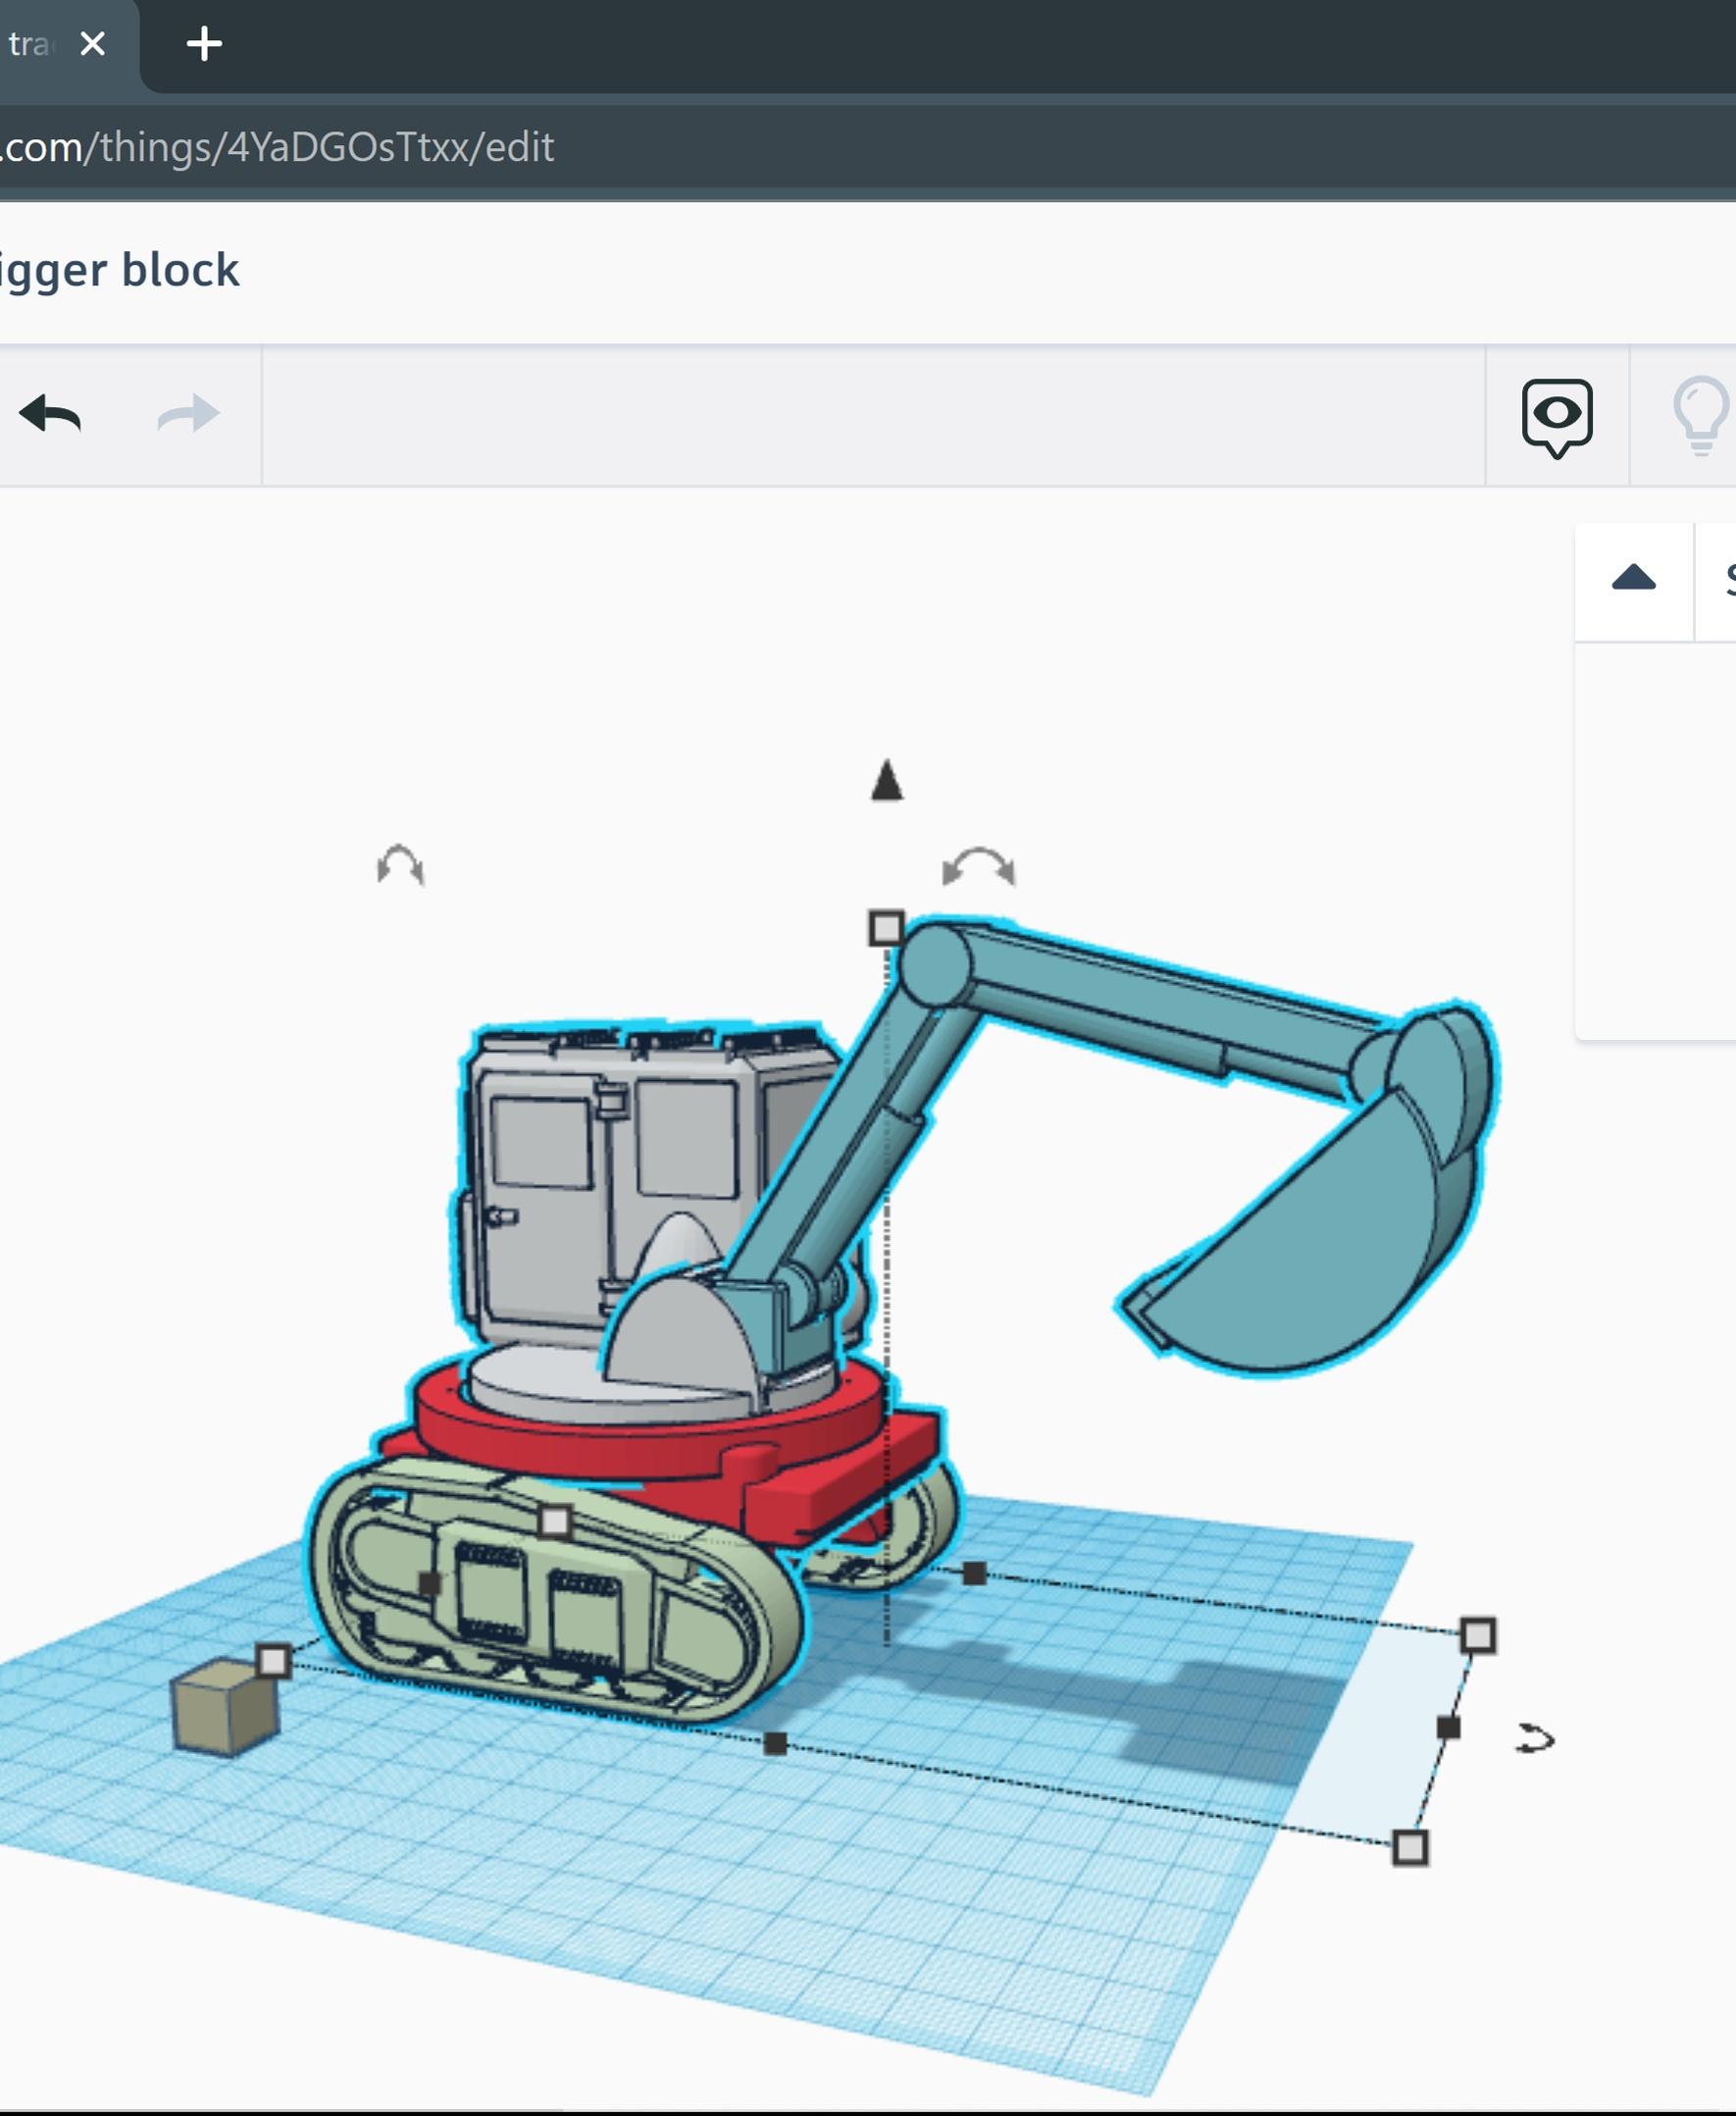The width and height of the screenshot is (1736, 2116).
Task: Click the greyed-out redo arrow
Action: (188, 414)
